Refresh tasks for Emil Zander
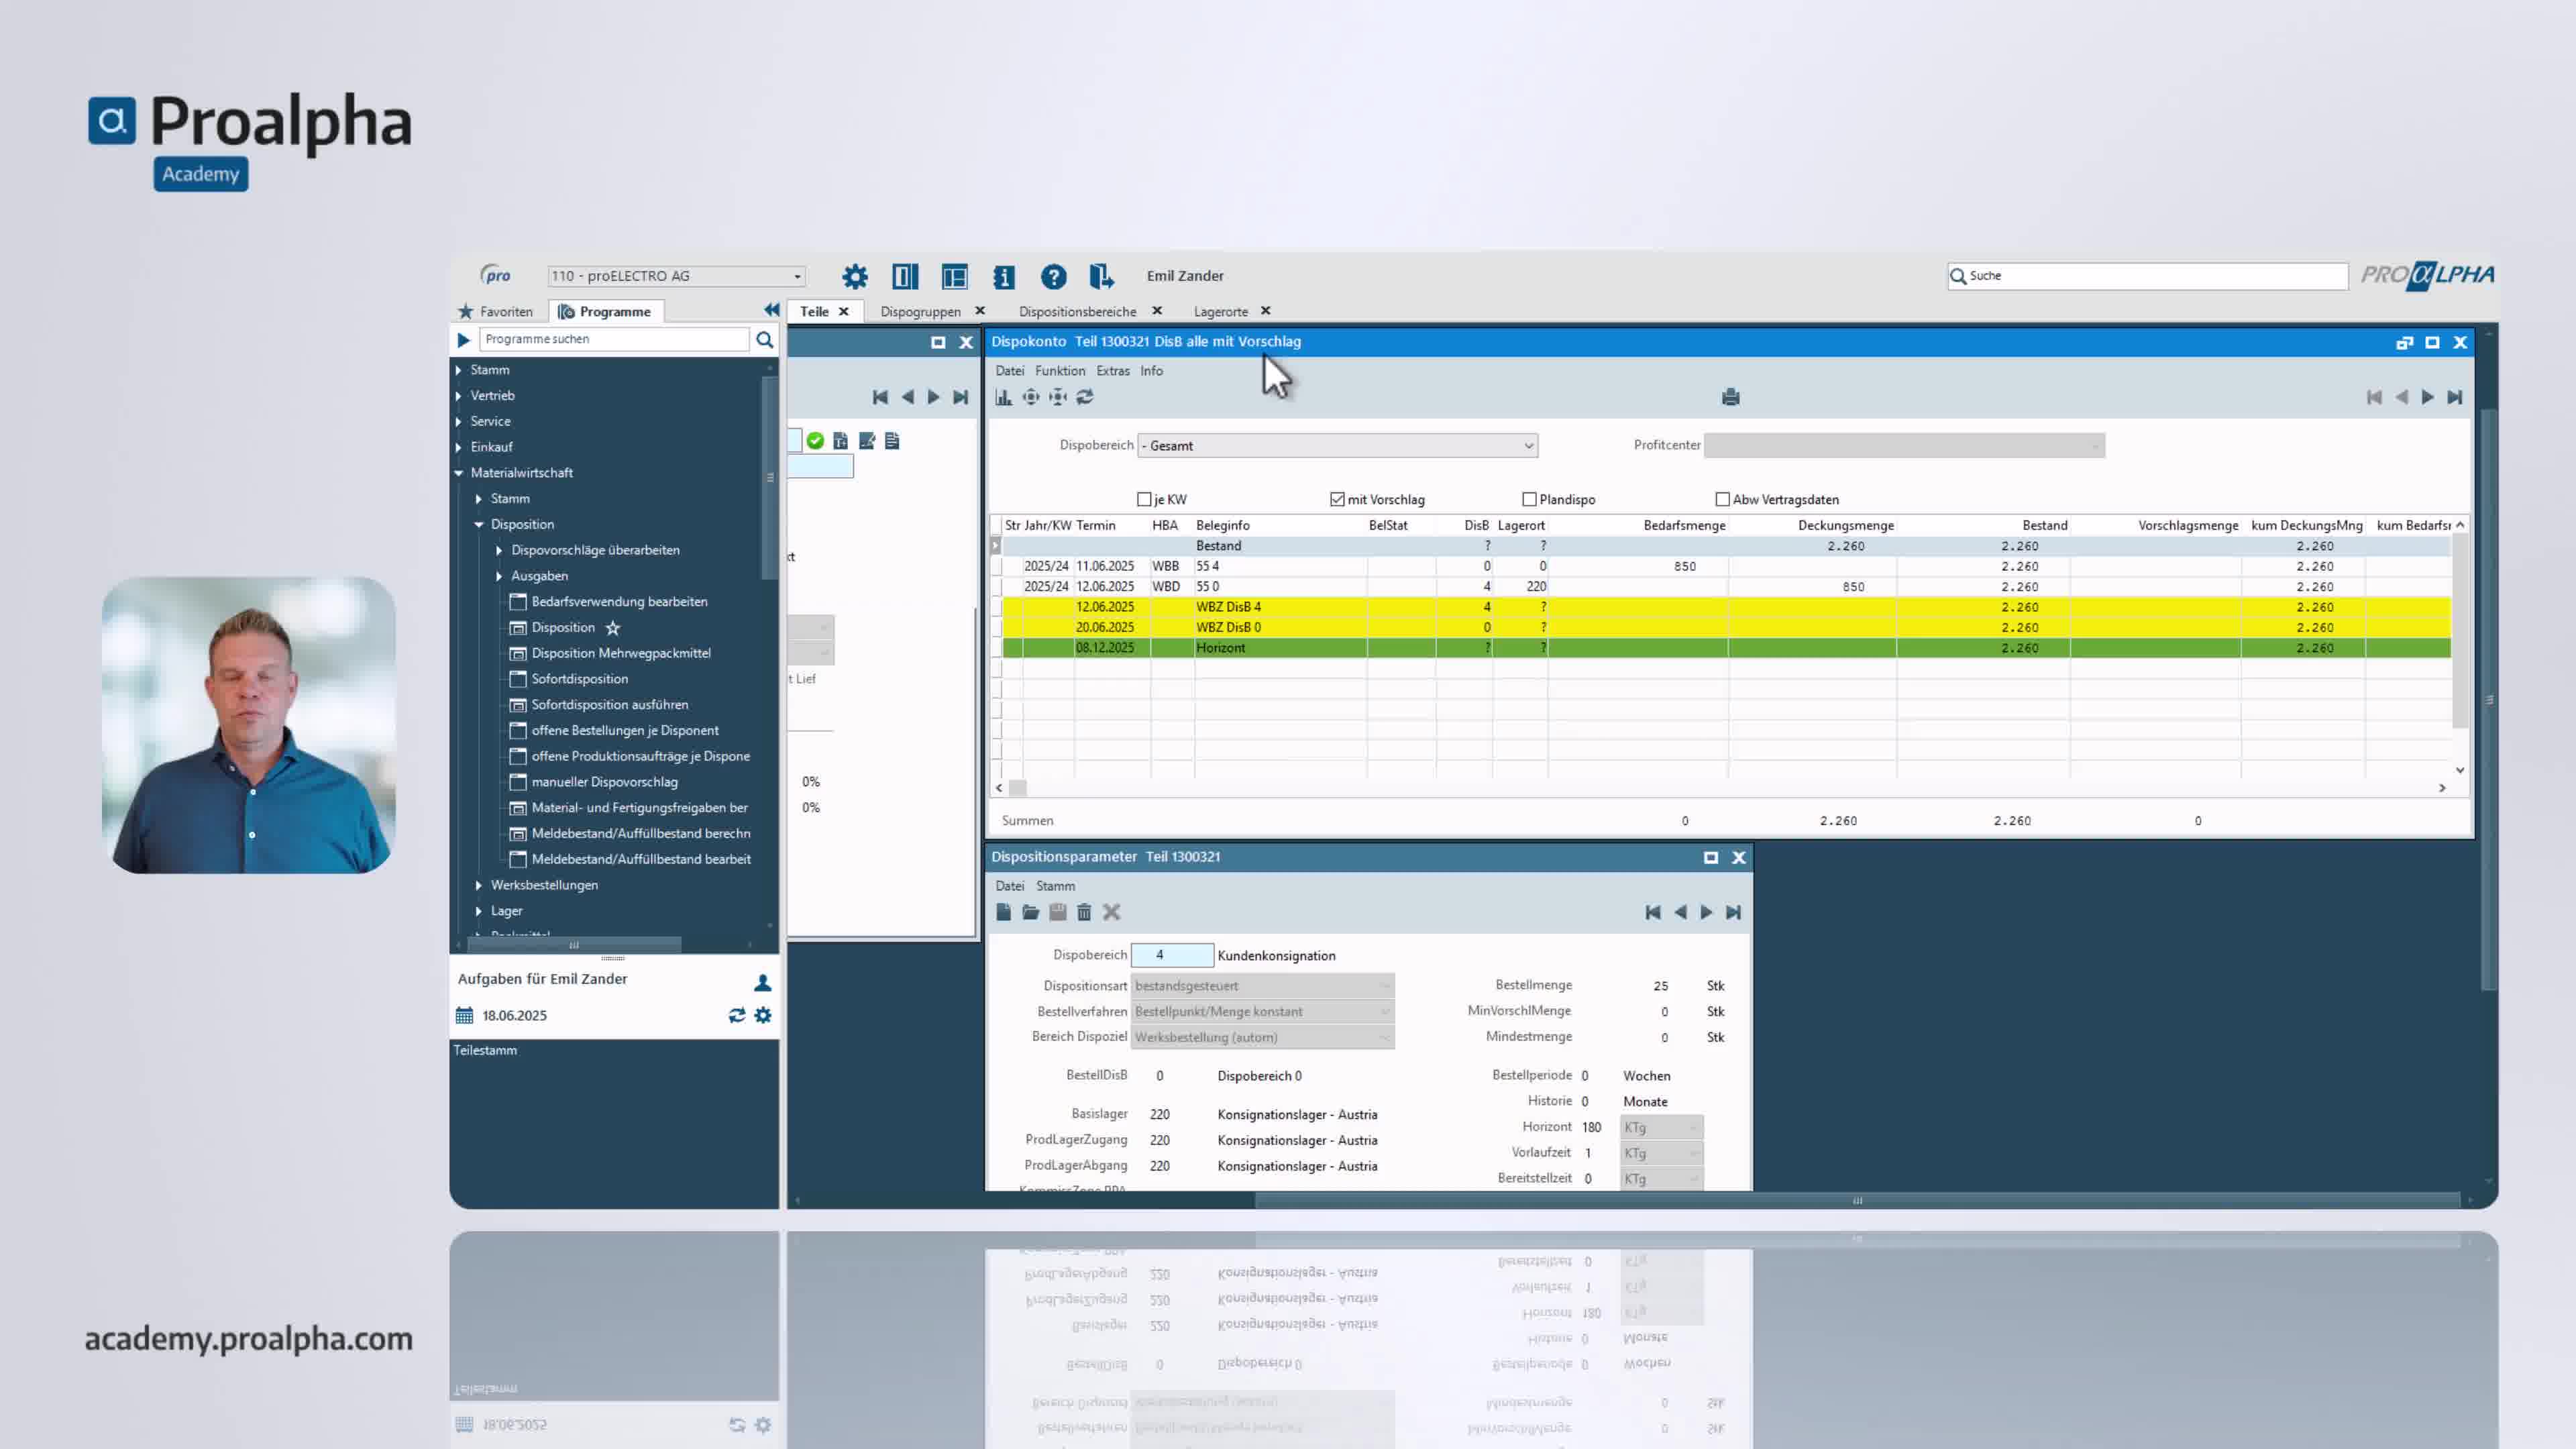 tap(737, 1015)
